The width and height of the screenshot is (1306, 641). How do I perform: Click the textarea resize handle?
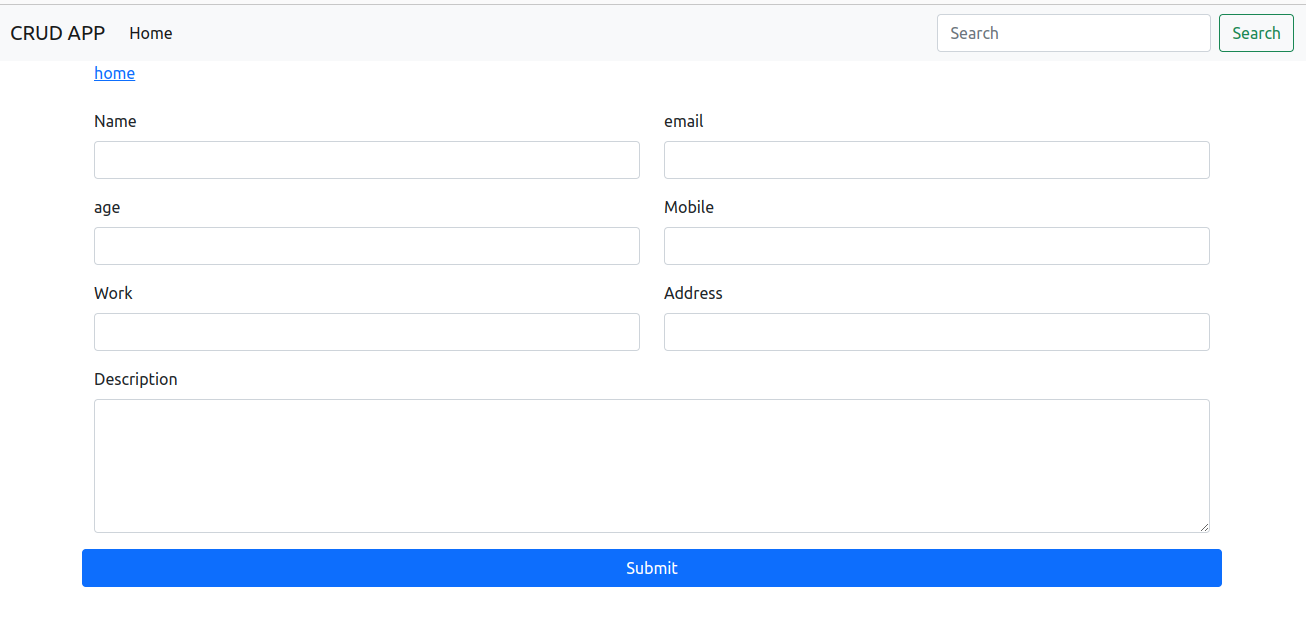tap(1205, 526)
